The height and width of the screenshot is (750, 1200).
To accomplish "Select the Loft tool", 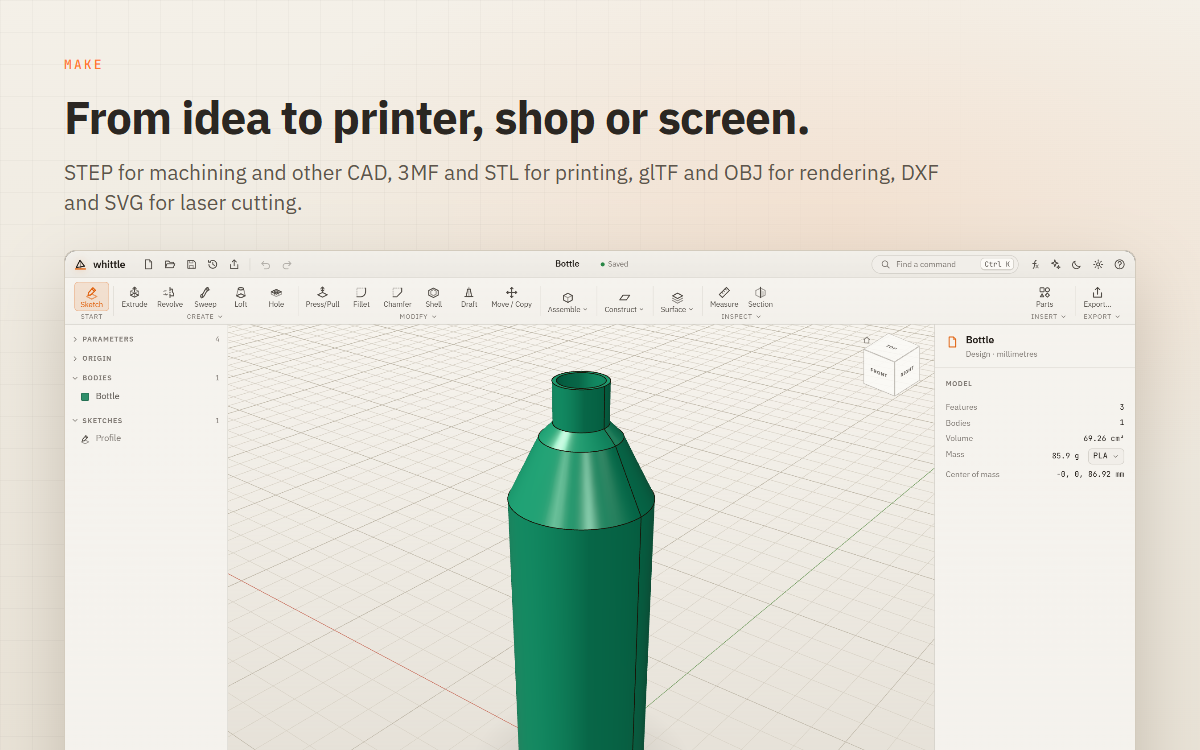I will coord(241,297).
